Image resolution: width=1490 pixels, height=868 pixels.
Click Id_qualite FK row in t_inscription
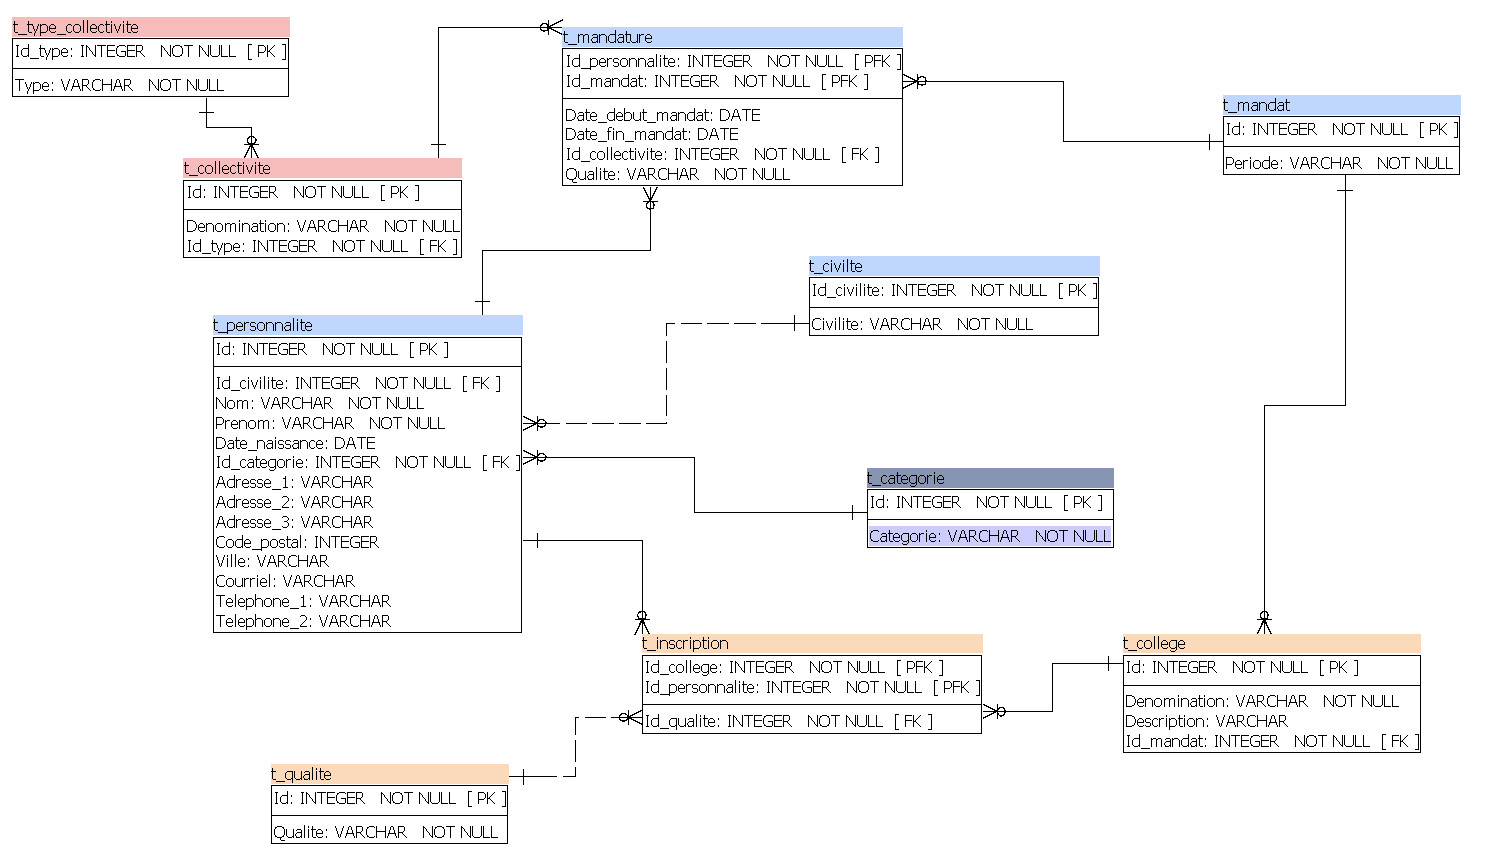789,721
